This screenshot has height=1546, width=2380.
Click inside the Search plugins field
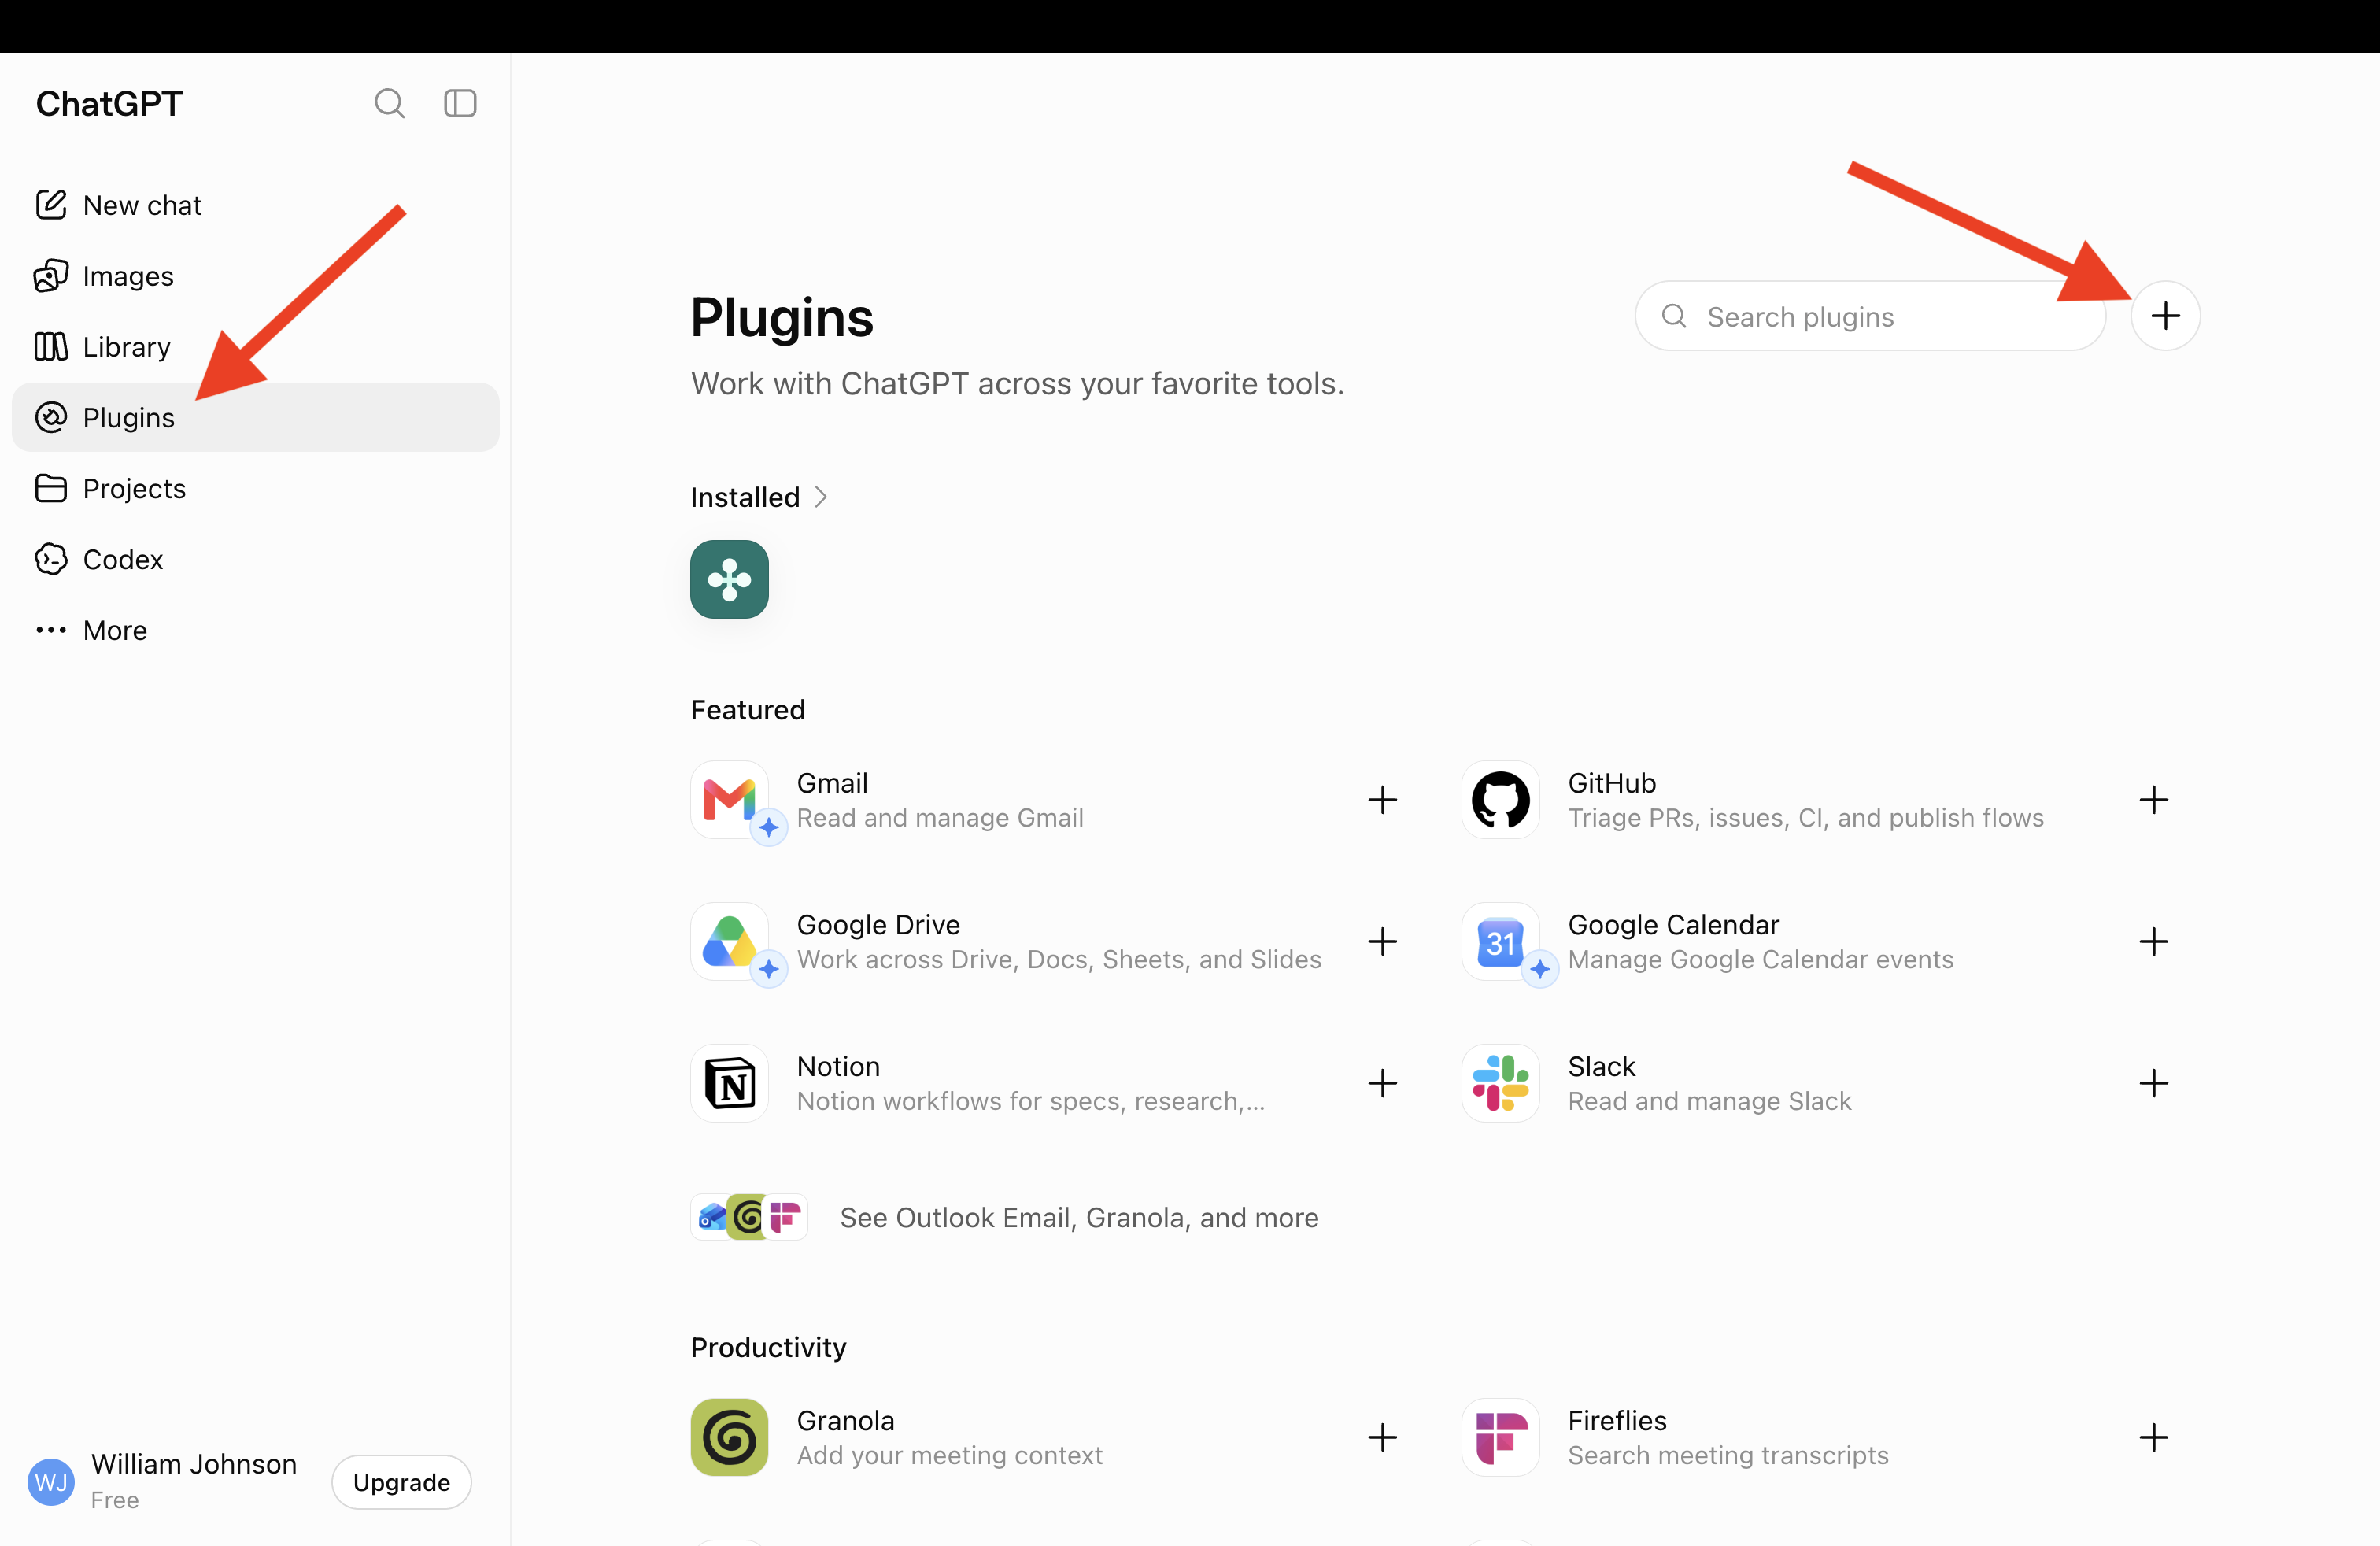1870,316
